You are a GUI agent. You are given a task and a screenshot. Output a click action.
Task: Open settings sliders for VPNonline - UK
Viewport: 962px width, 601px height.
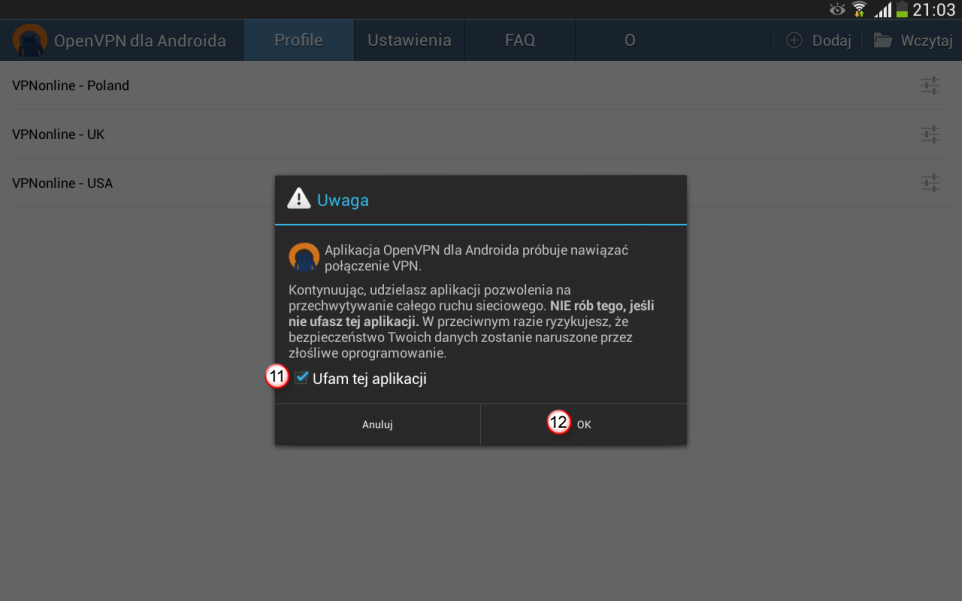coord(930,134)
